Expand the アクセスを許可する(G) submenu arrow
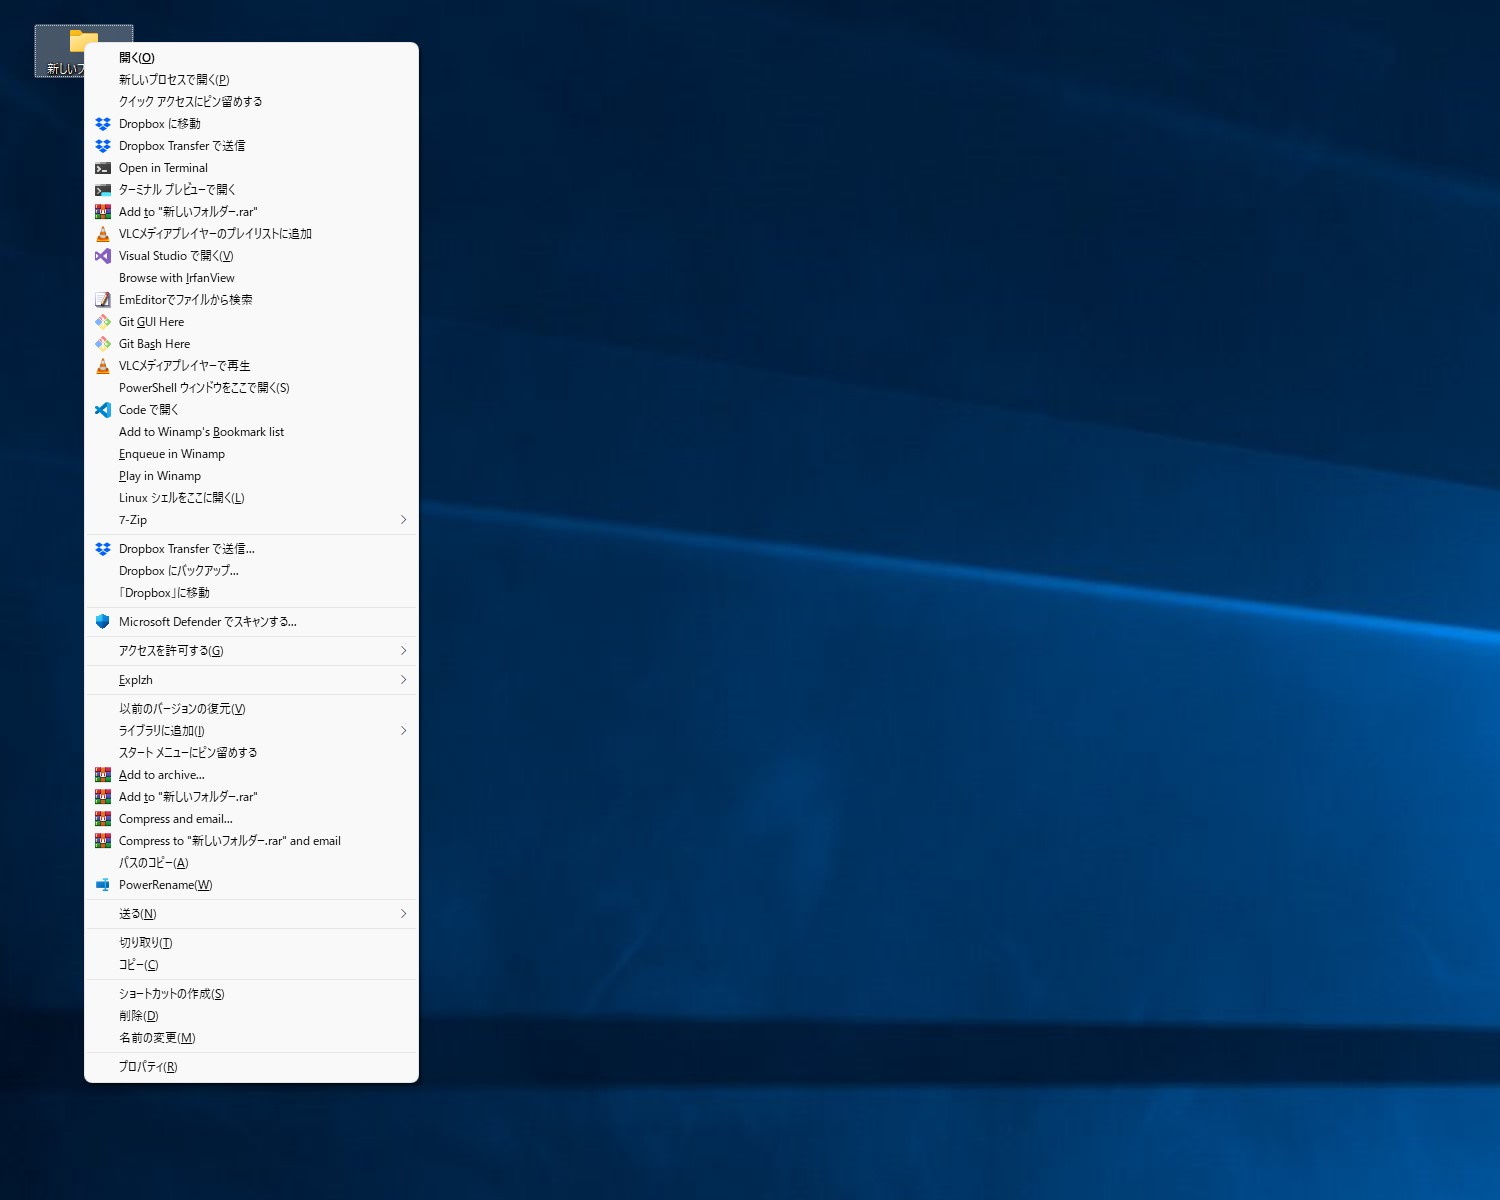Image resolution: width=1500 pixels, height=1200 pixels. coord(403,651)
